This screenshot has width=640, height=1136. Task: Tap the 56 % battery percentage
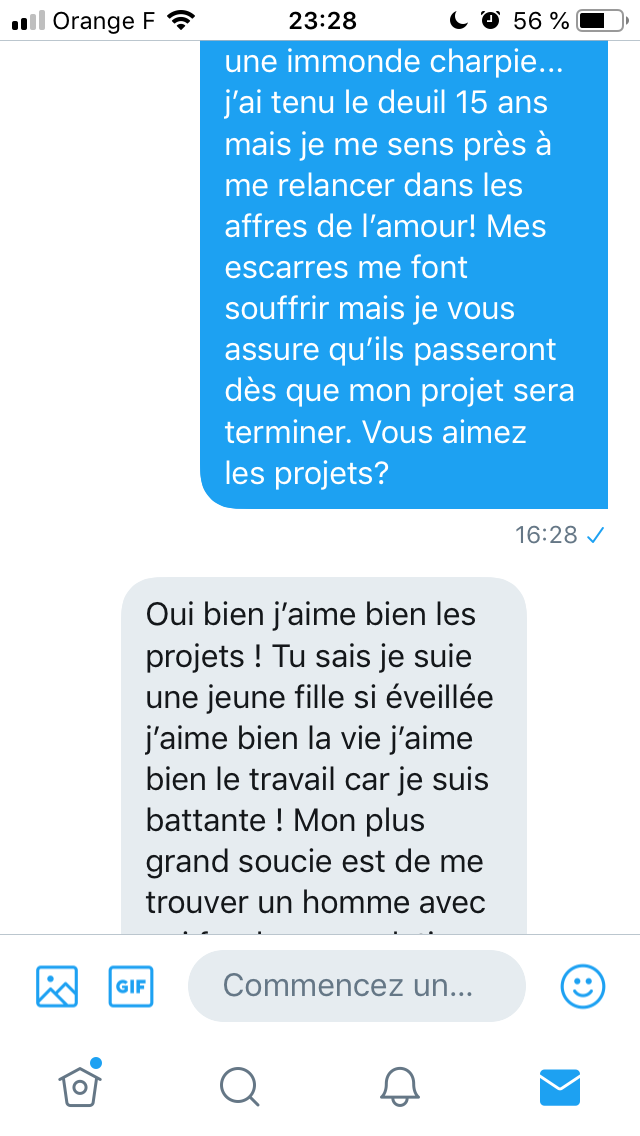click(541, 21)
